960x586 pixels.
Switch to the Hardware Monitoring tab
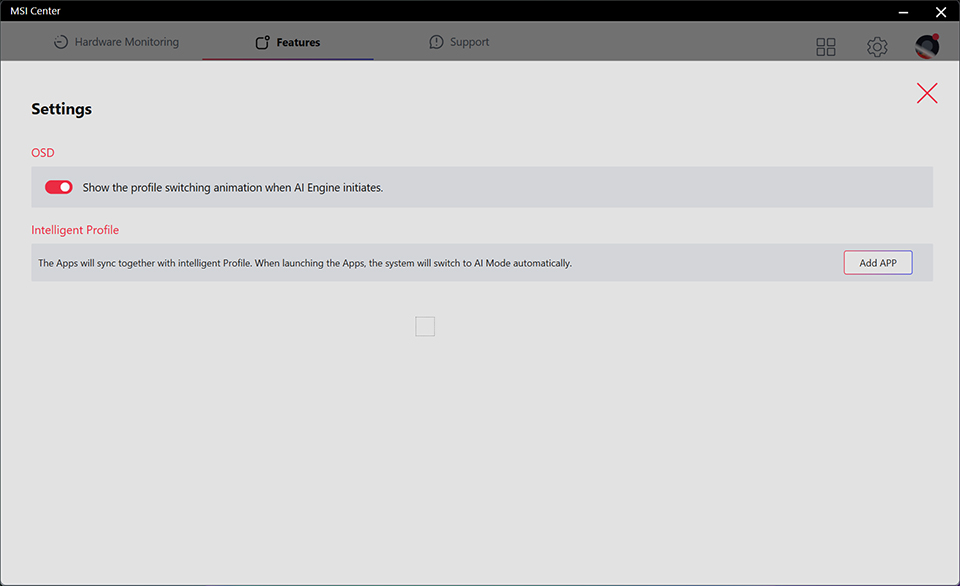[x=126, y=42]
